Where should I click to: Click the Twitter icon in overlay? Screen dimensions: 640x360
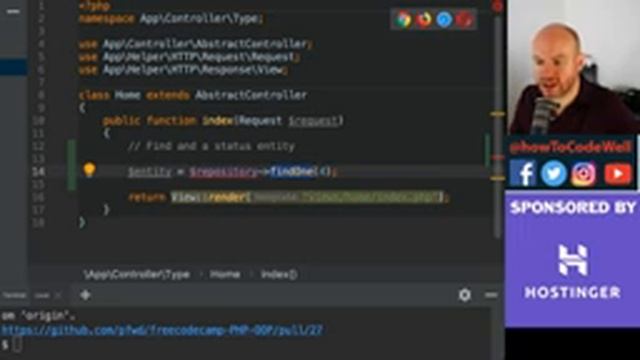[x=553, y=173]
